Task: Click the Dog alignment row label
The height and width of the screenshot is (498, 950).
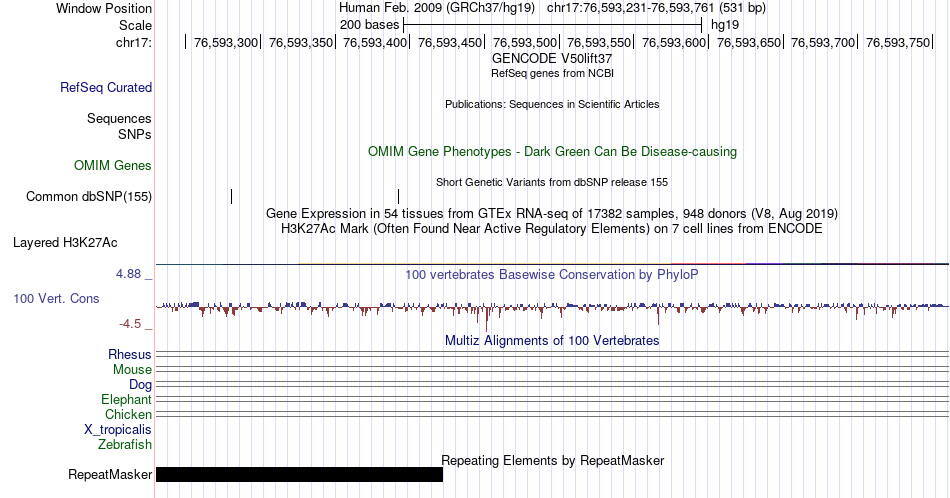Action: [x=141, y=385]
